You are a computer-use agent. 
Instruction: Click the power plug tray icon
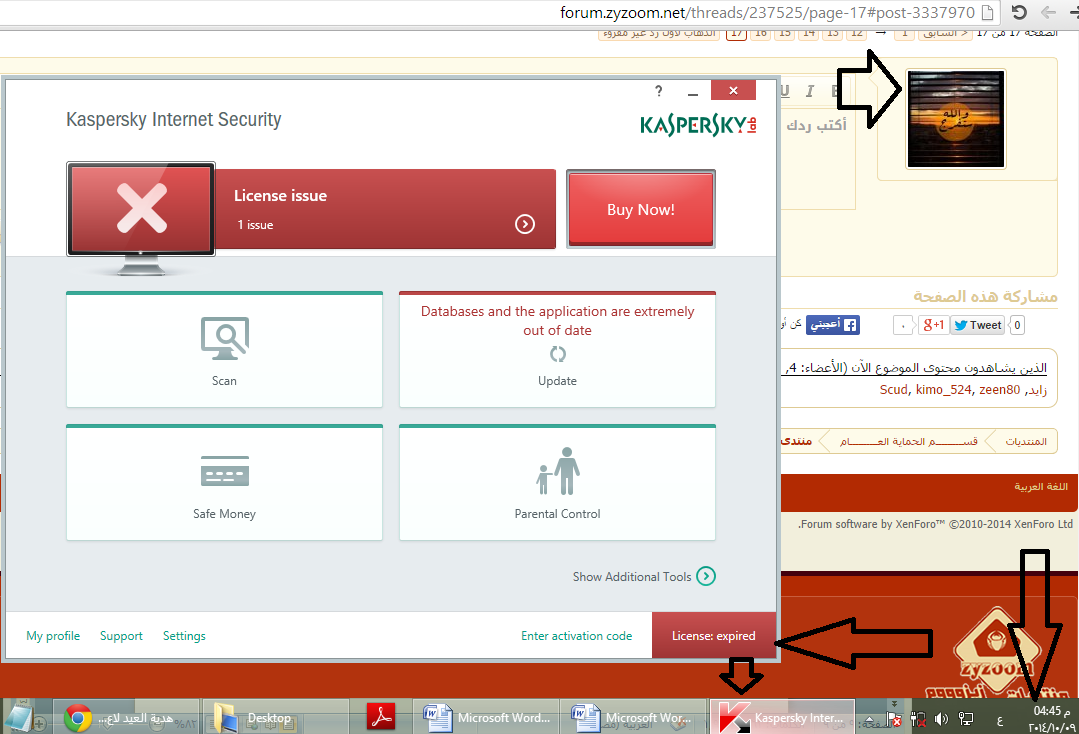click(918, 720)
